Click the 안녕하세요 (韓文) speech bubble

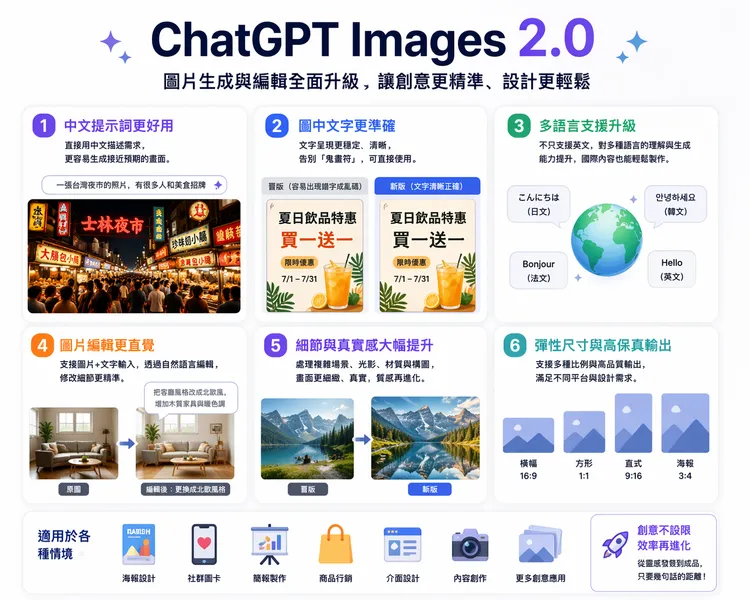(x=675, y=204)
